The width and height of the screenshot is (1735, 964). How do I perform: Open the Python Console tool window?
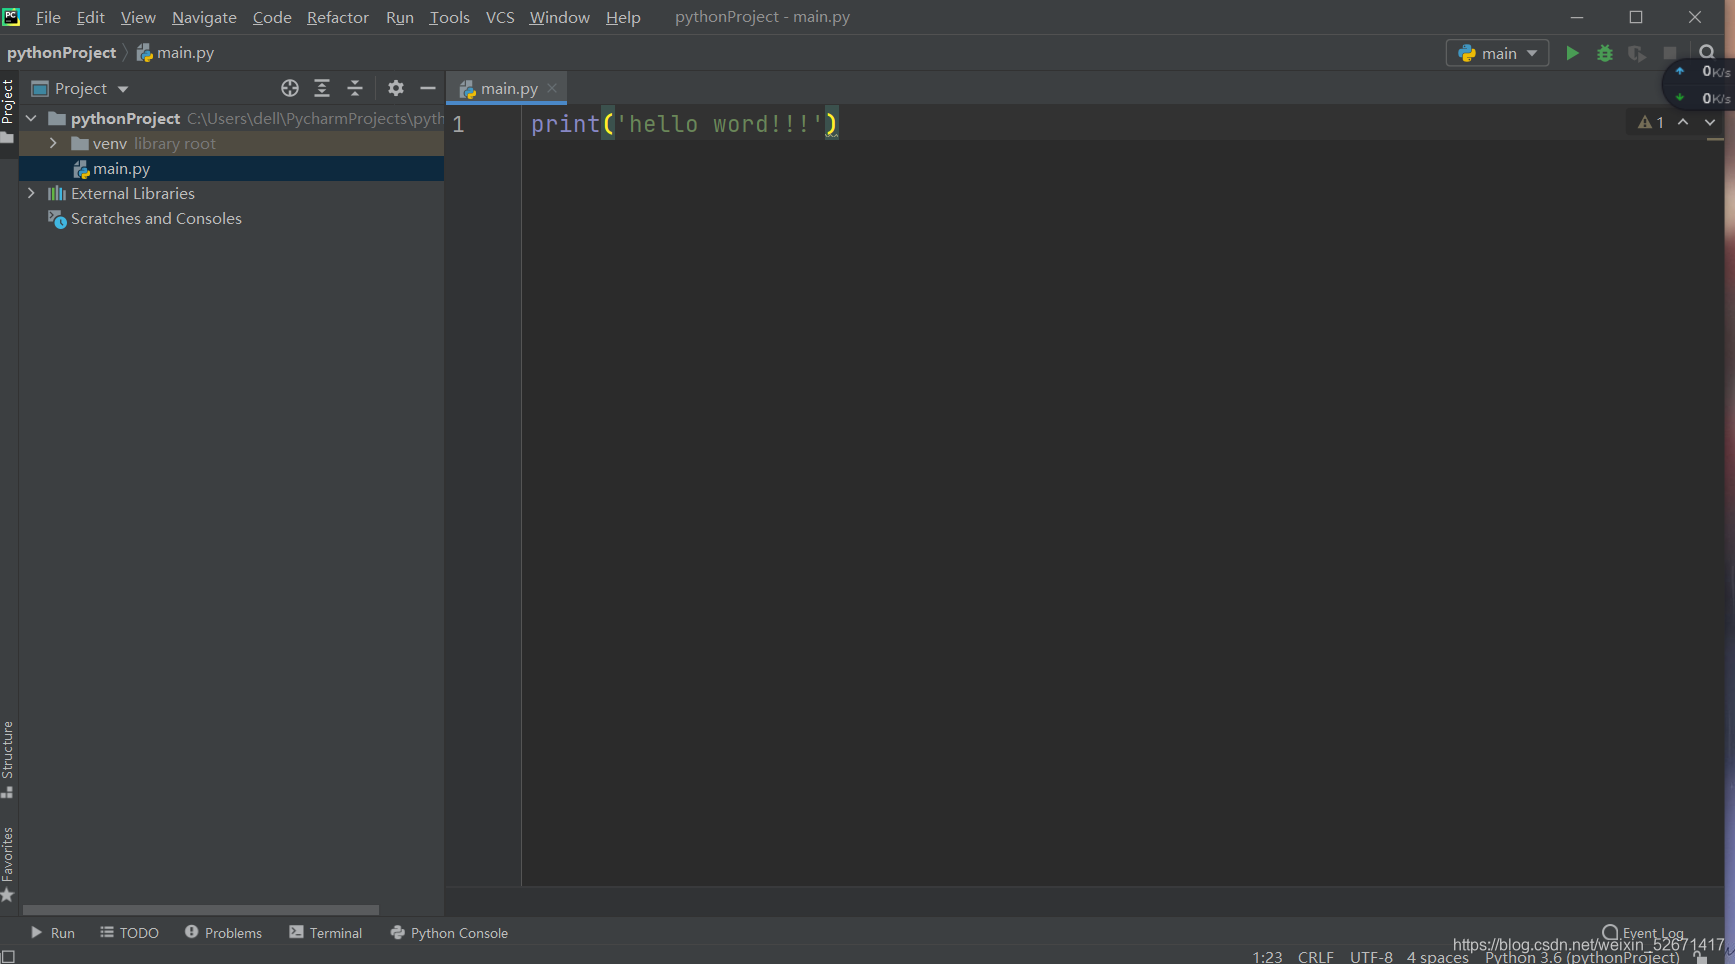click(x=449, y=933)
